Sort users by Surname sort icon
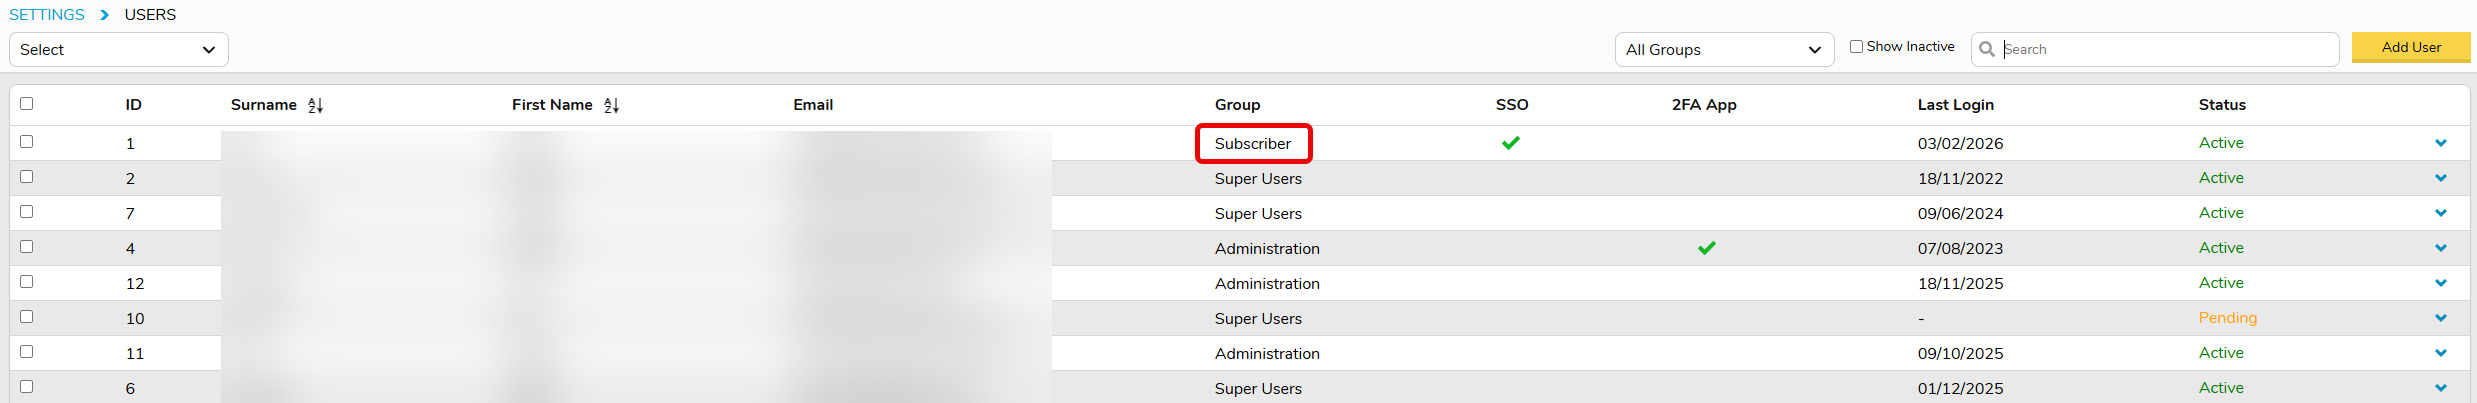Viewport: 2477px width, 403px height. [315, 105]
